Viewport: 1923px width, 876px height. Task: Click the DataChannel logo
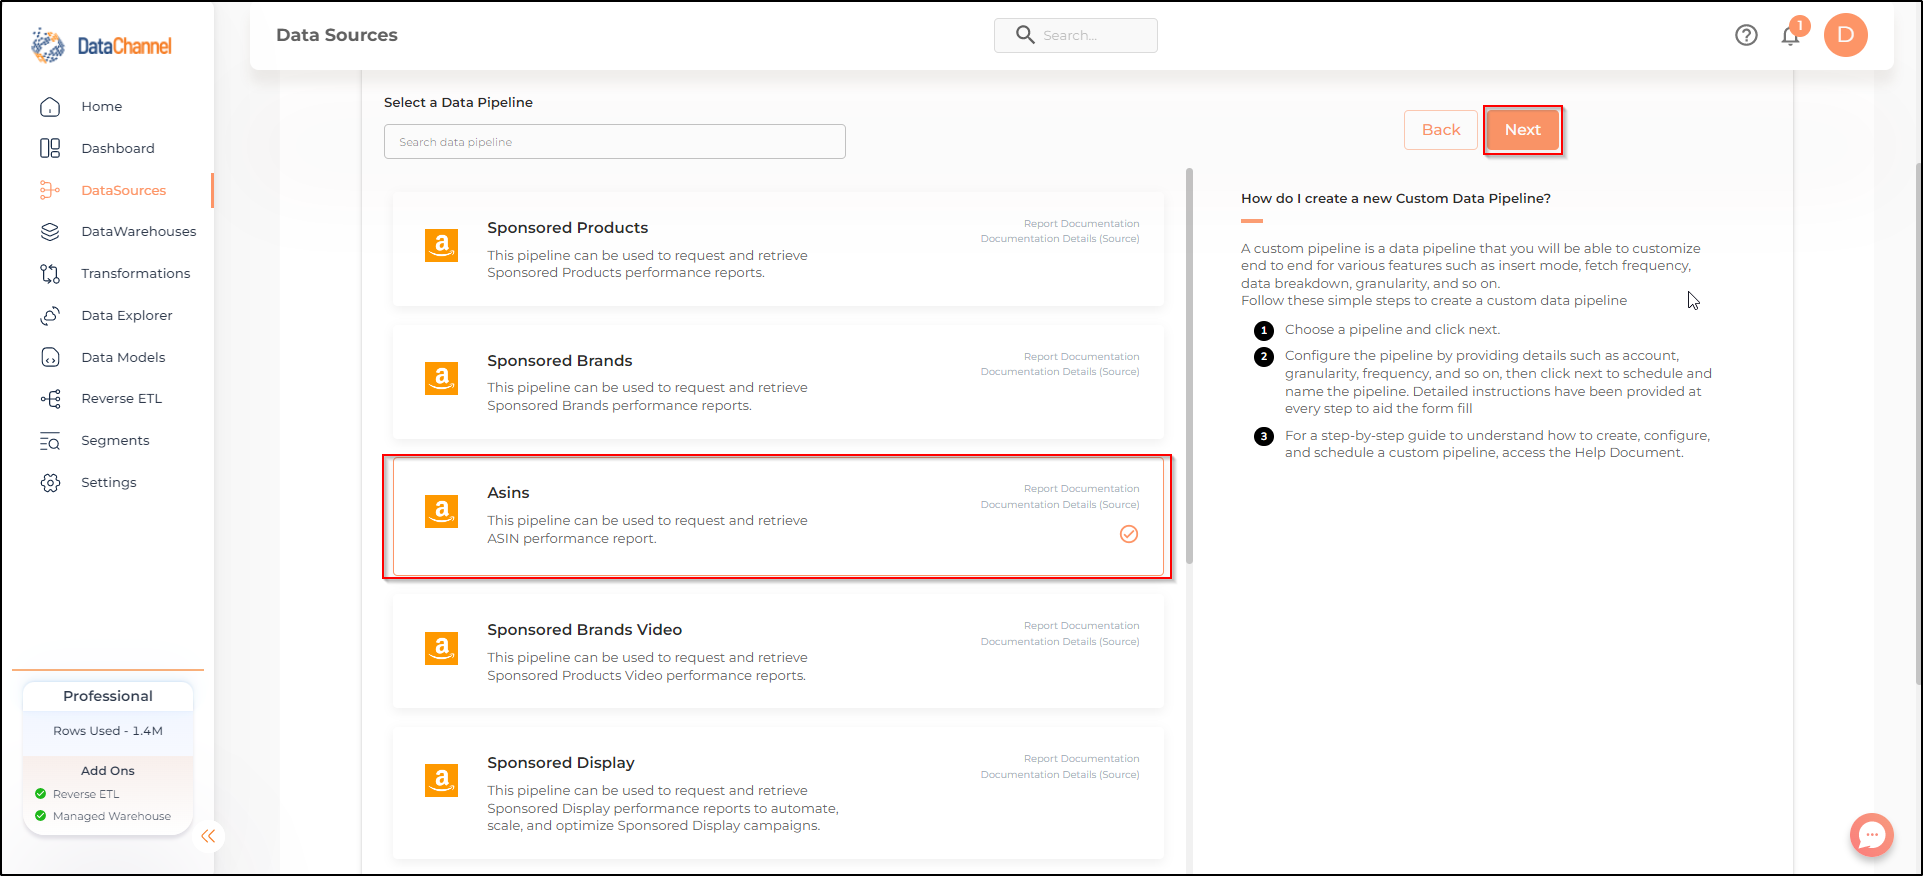click(x=101, y=46)
